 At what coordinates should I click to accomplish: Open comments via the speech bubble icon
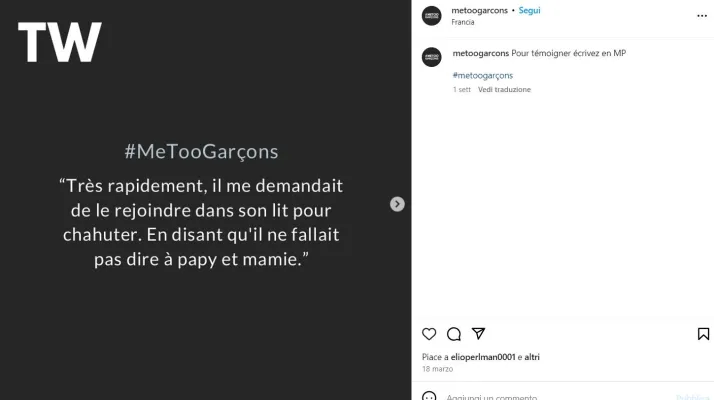tap(454, 334)
